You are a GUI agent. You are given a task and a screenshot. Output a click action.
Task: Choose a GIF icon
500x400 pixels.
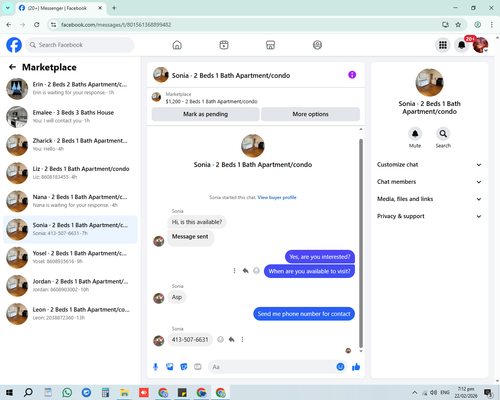(x=198, y=367)
